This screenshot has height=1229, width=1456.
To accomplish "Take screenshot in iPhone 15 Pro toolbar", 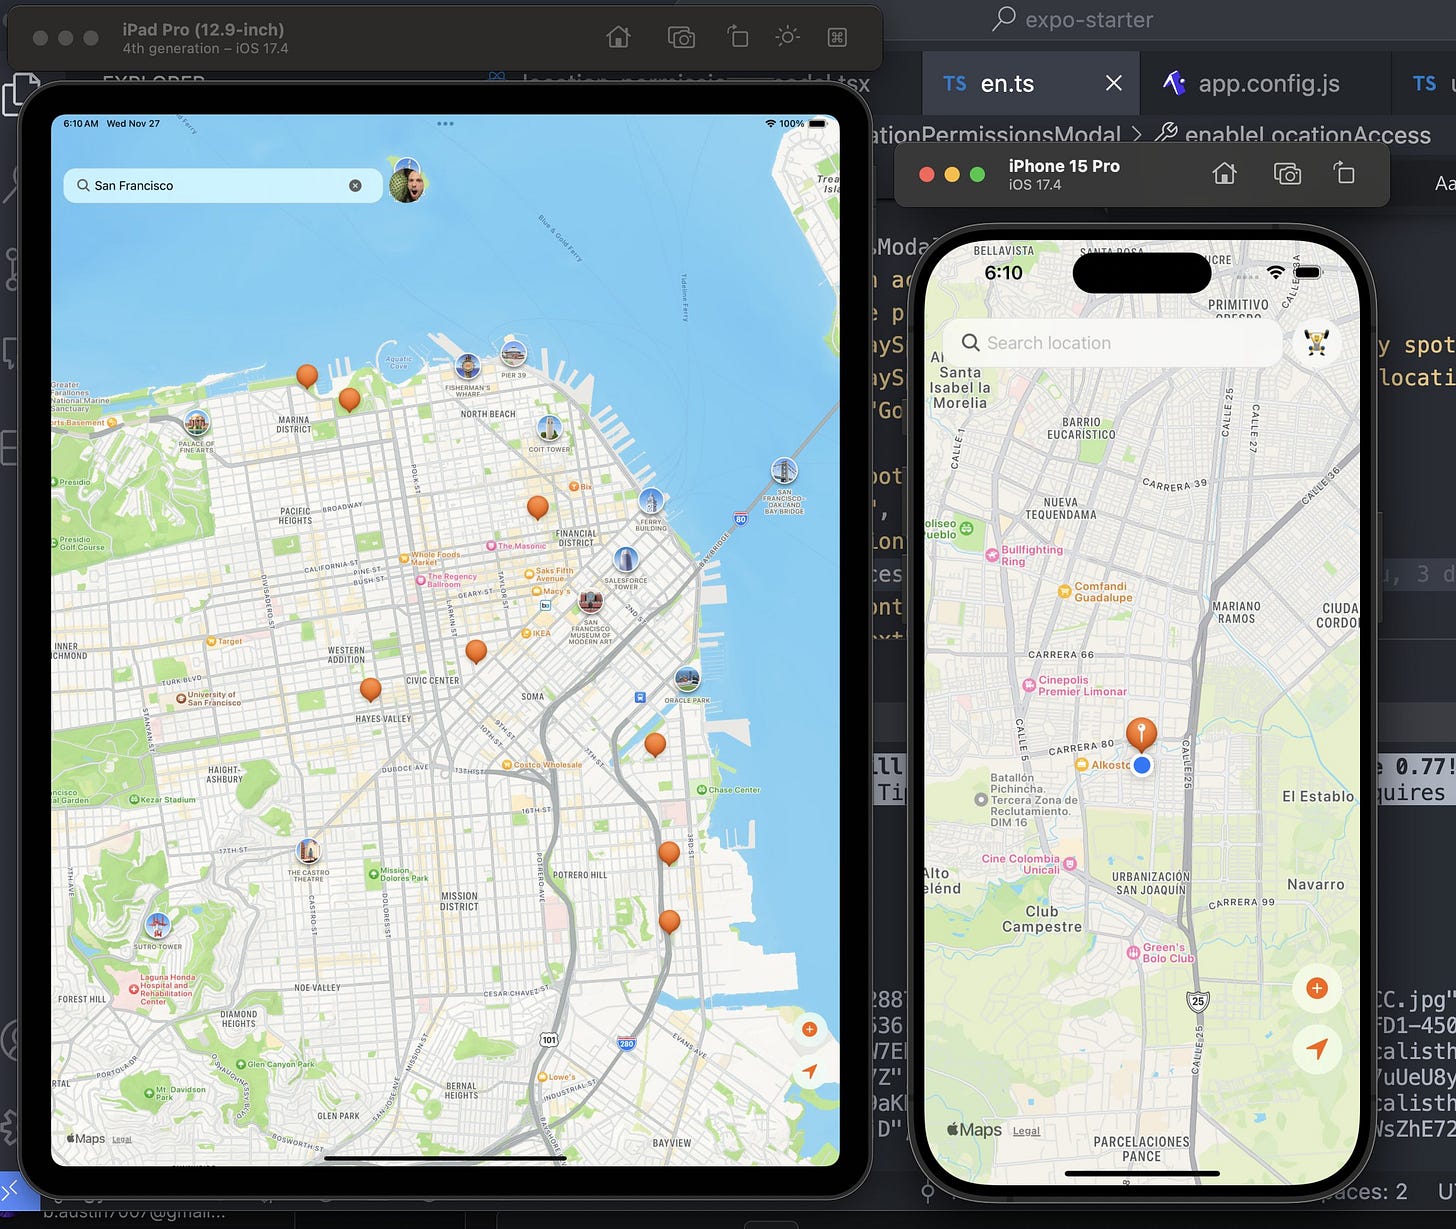I will click(1287, 174).
